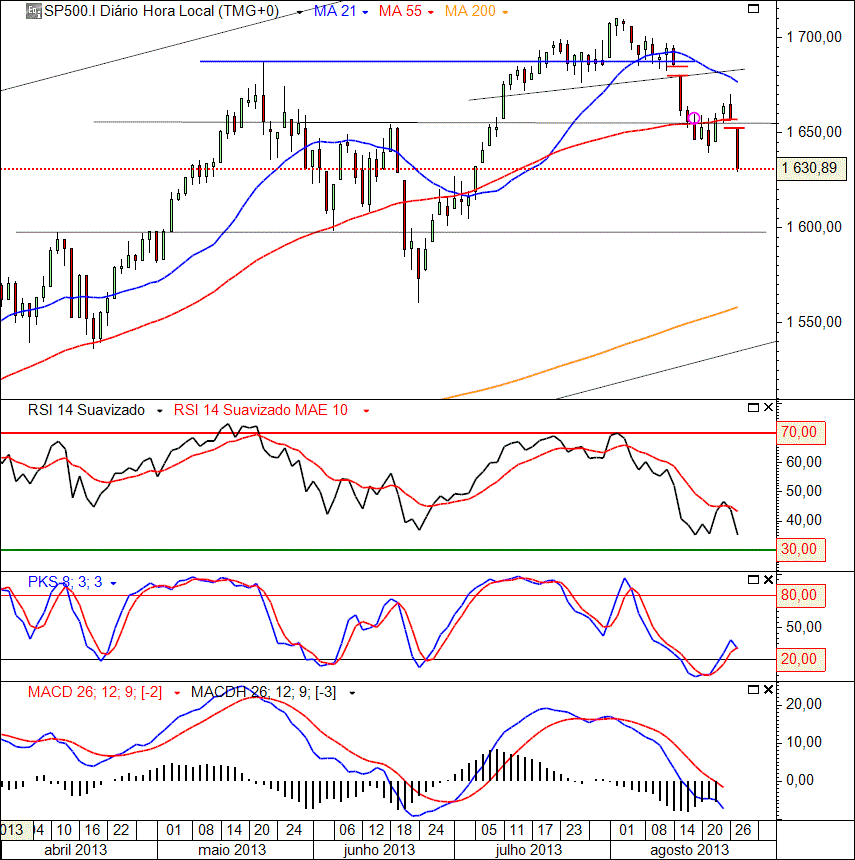Maximize the MACD indicator panel
This screenshot has width=855, height=860.
pos(754,690)
